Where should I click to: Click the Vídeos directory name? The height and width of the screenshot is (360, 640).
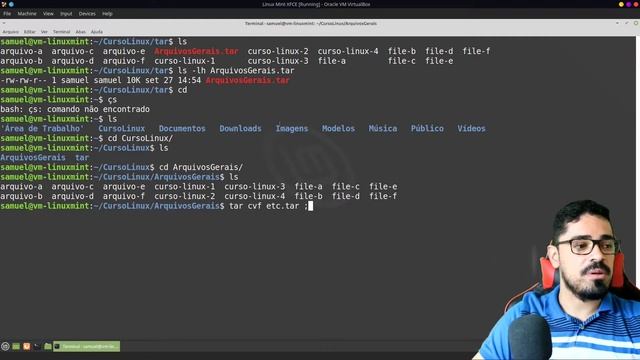(471, 129)
